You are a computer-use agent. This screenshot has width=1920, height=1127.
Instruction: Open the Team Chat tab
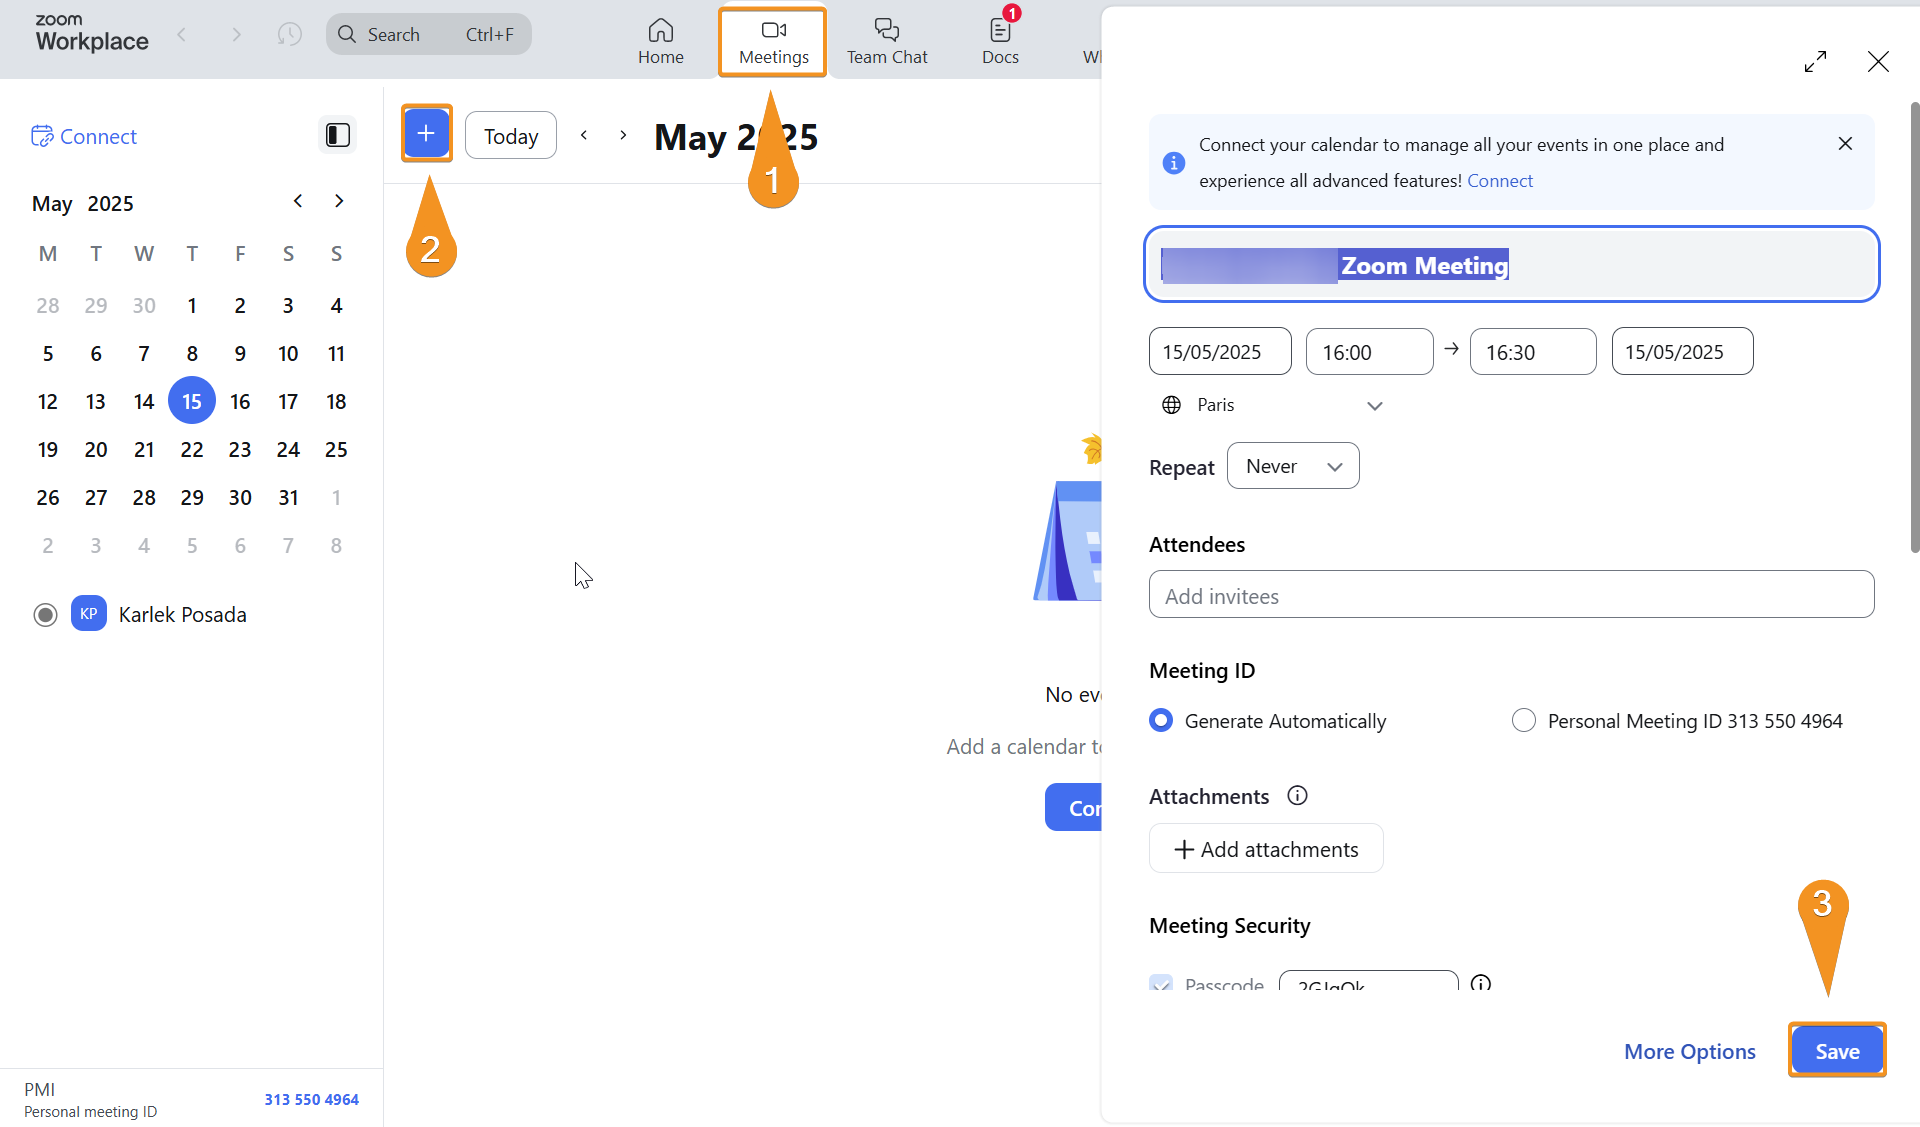coord(887,41)
